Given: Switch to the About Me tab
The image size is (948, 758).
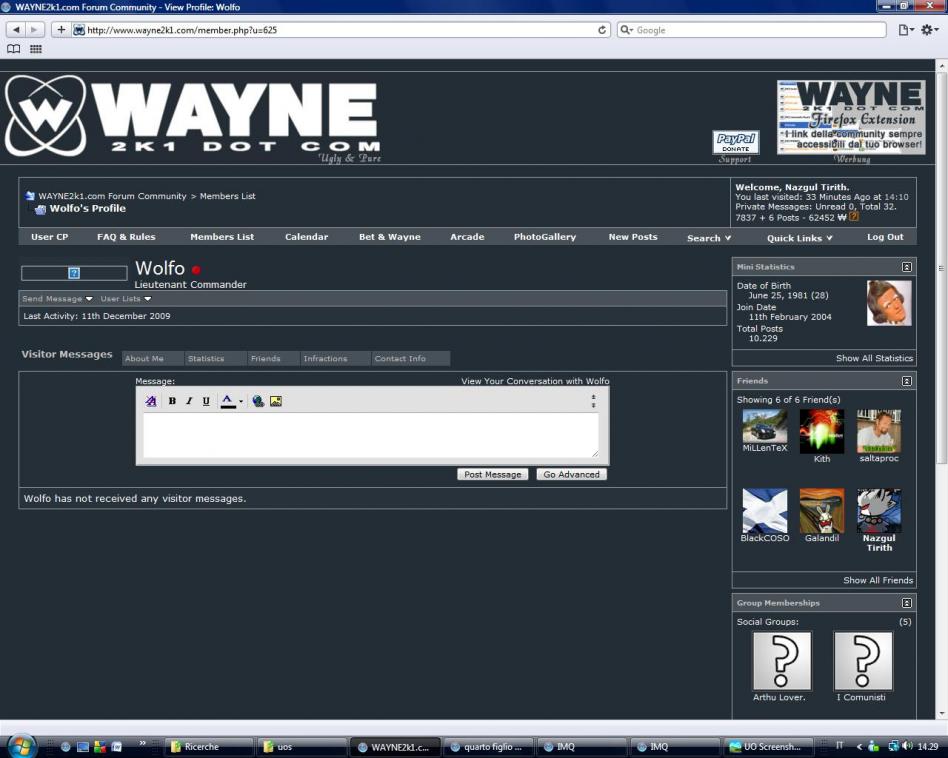Looking at the screenshot, I should [152, 358].
